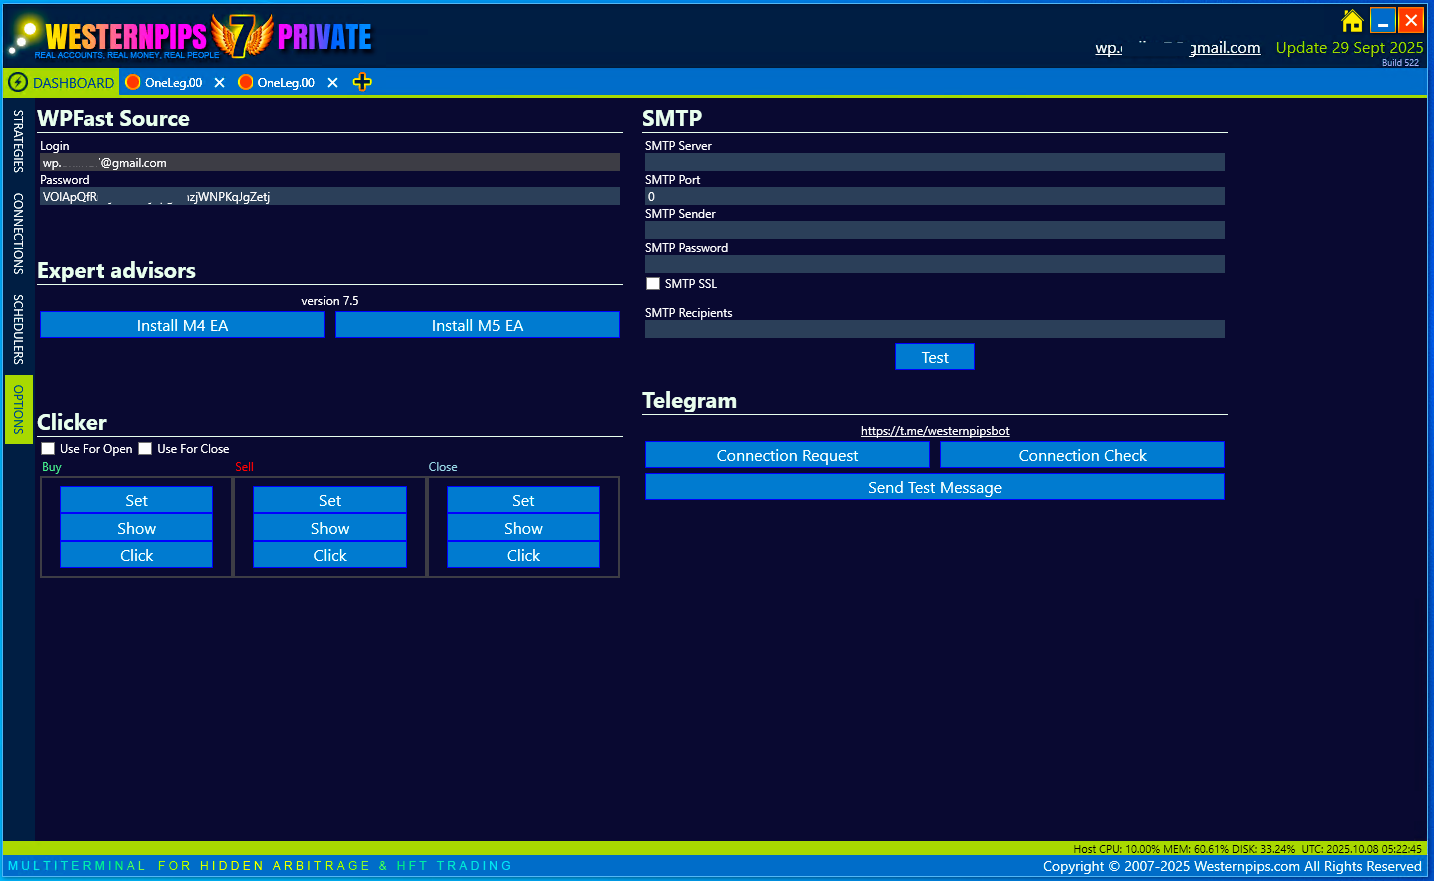
Task: Focus the WPFast Source Password field
Action: (x=330, y=196)
